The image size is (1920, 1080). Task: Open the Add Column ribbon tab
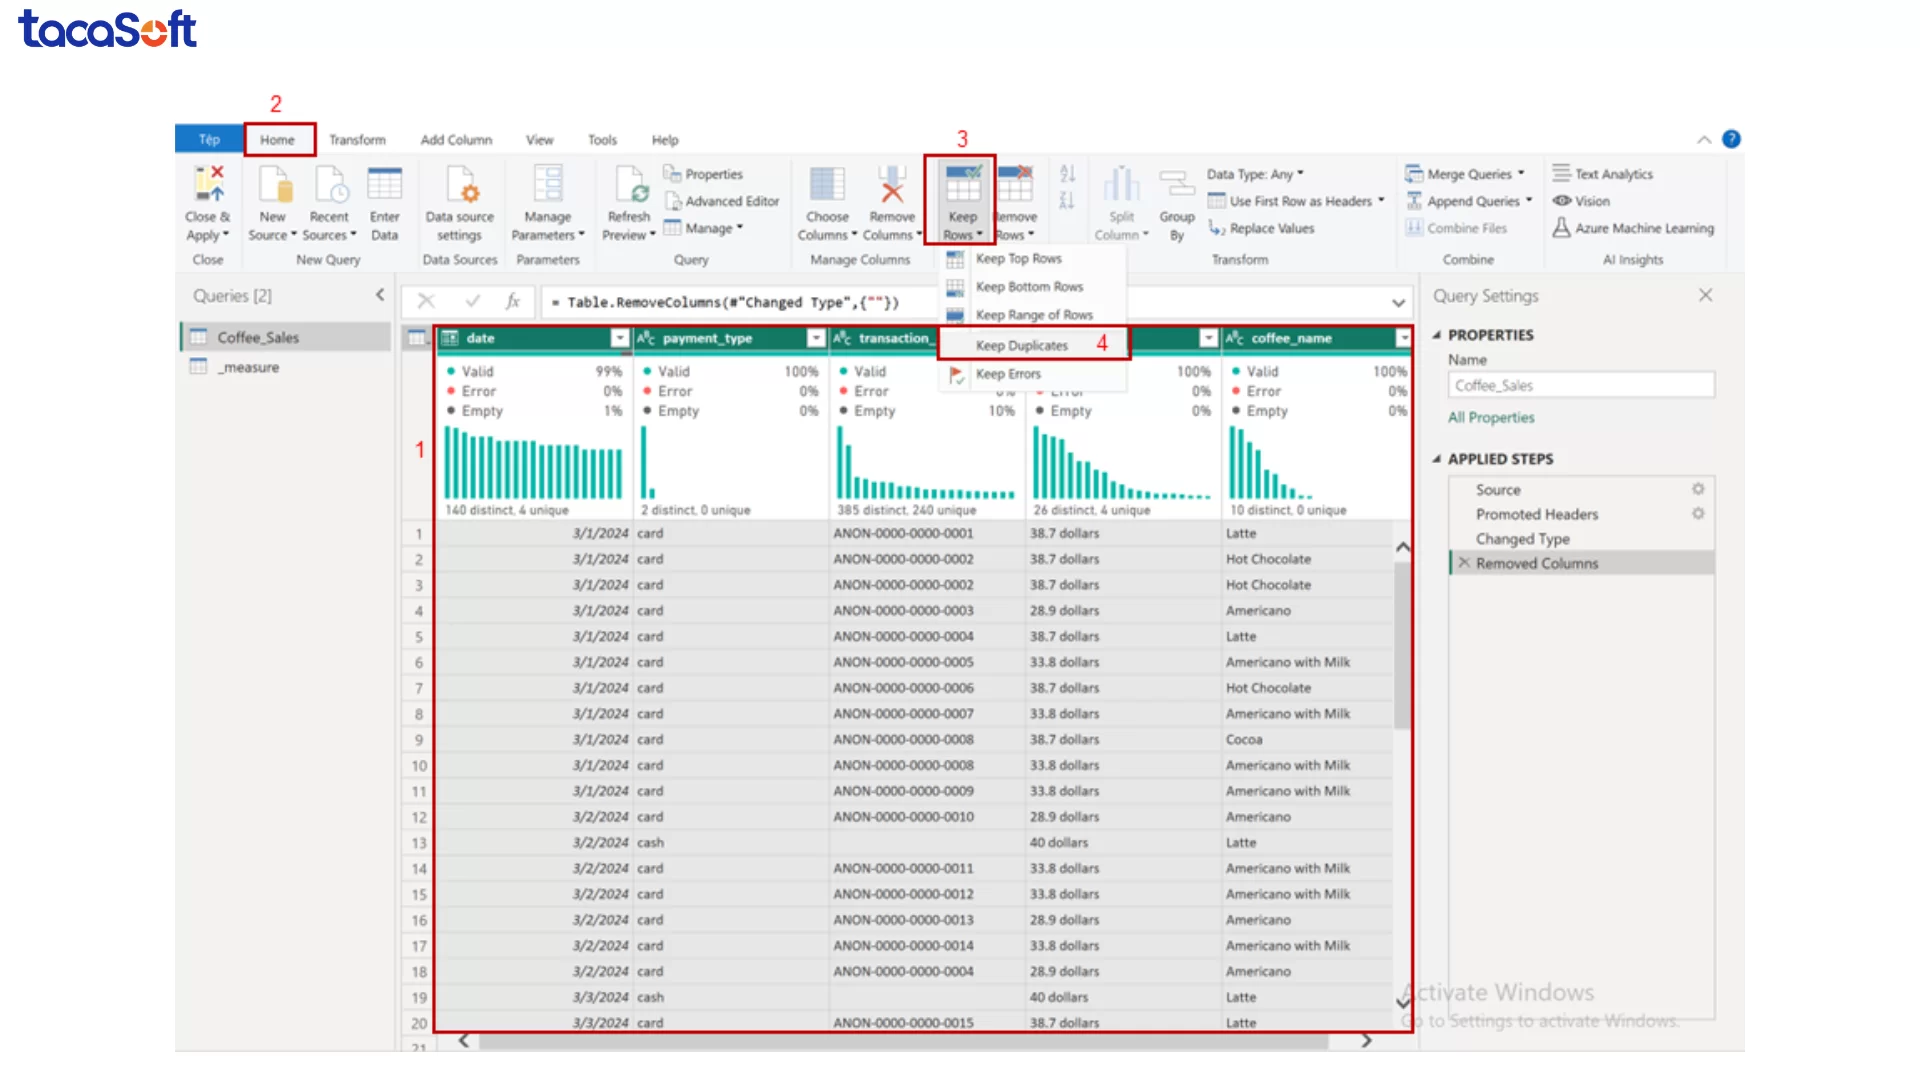456,140
